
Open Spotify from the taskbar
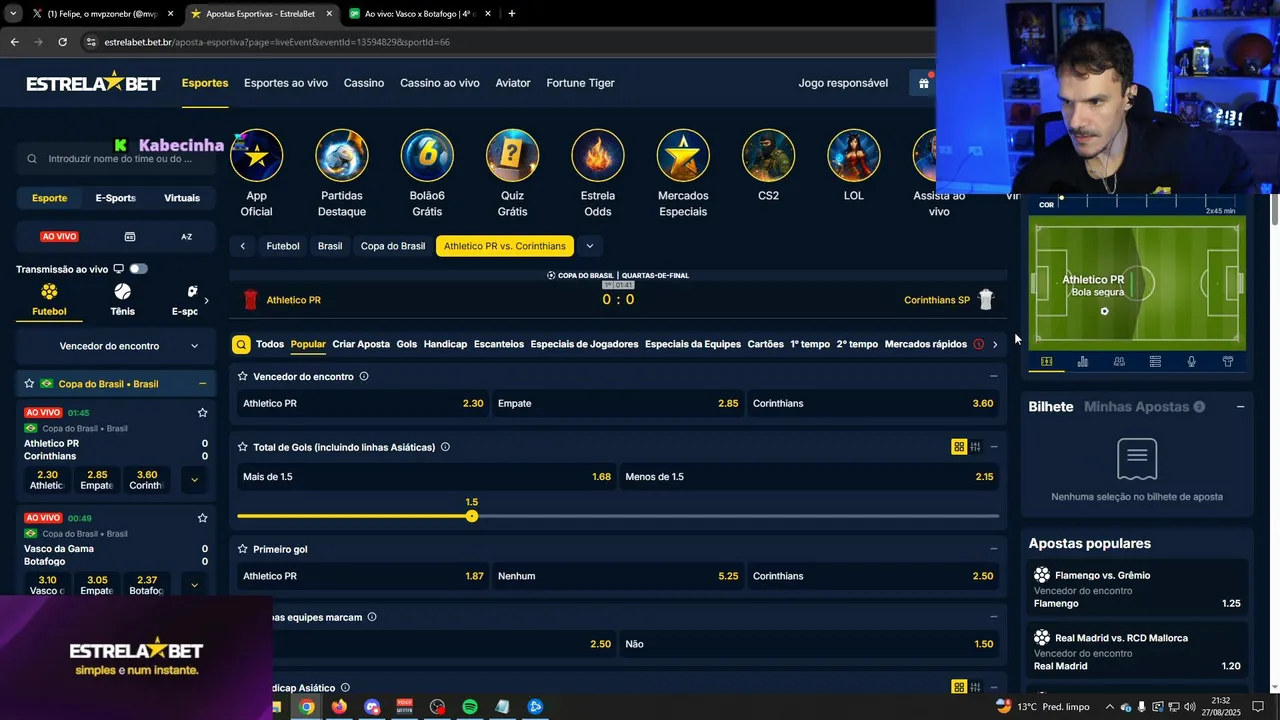[470, 707]
